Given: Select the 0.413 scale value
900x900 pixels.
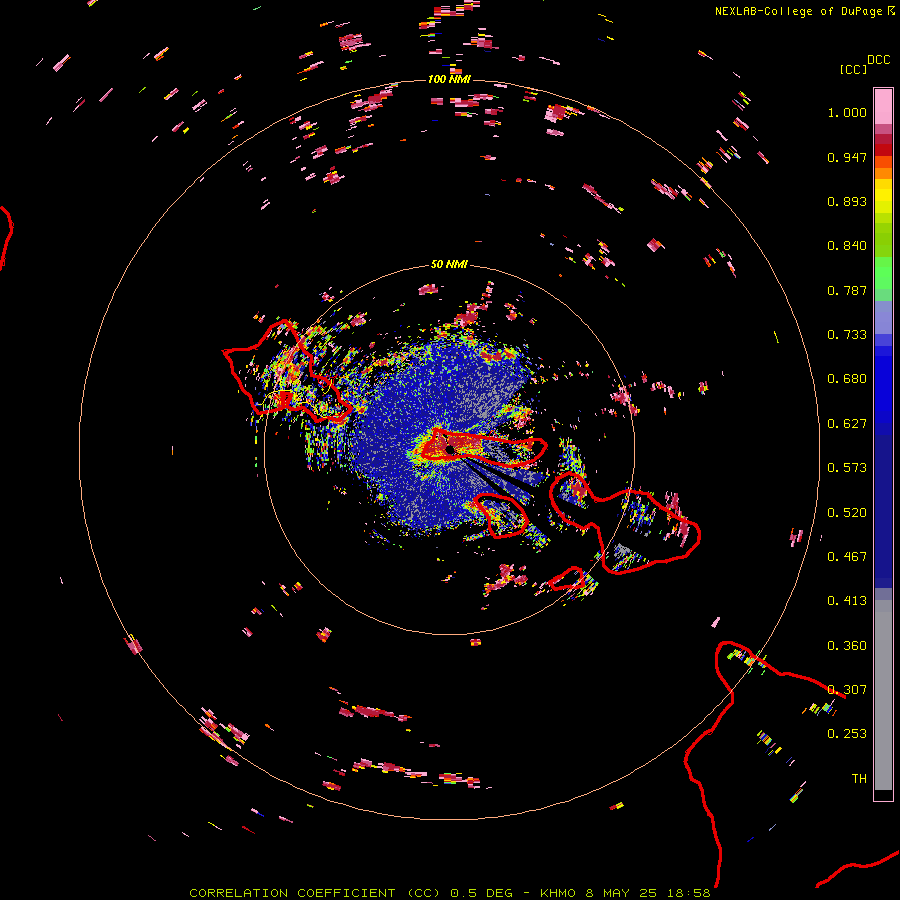Looking at the screenshot, I should 847,601.
